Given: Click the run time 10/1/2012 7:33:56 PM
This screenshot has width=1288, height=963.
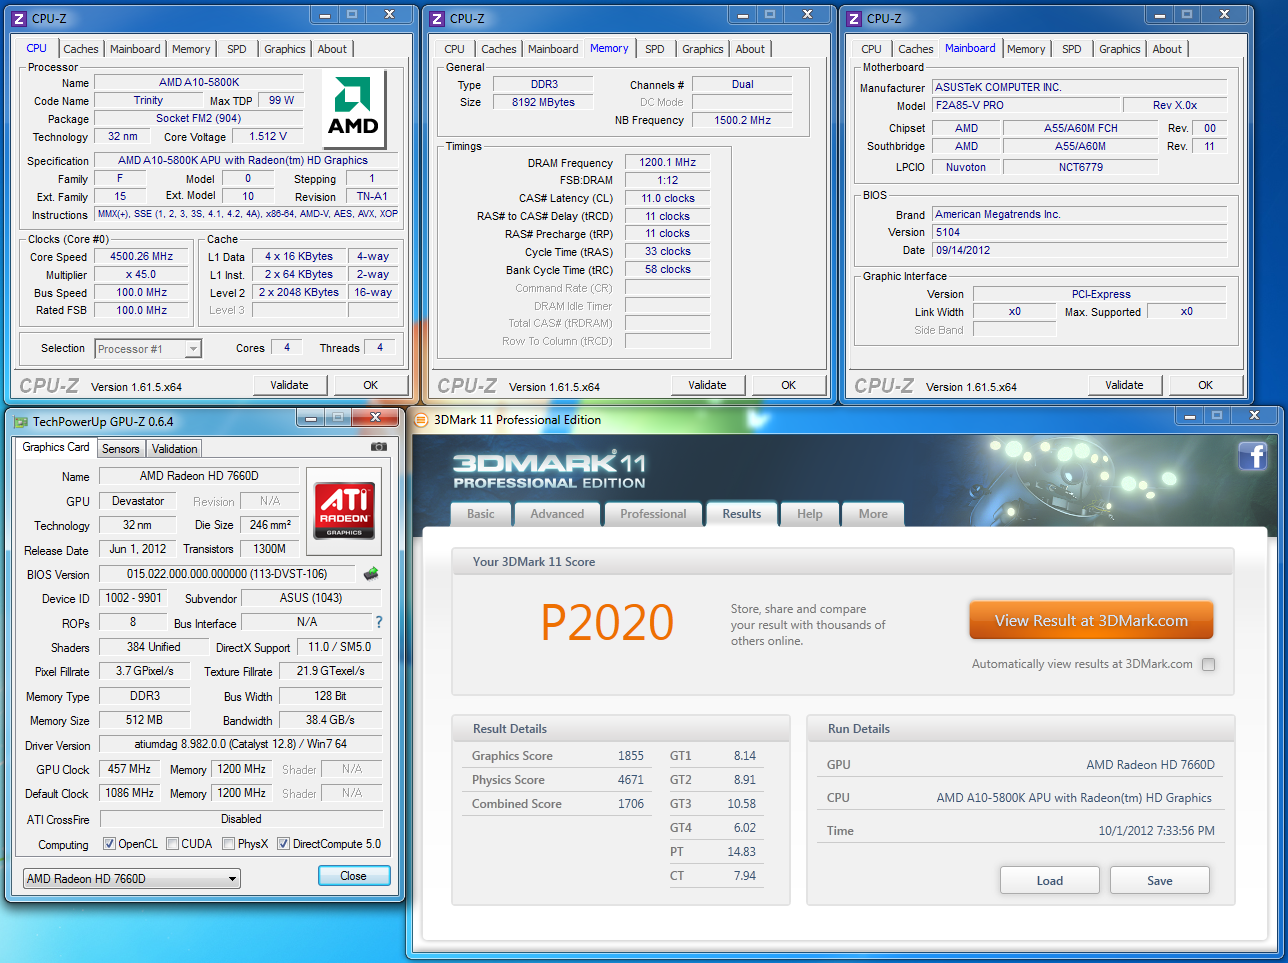Looking at the screenshot, I should click(x=1157, y=830).
